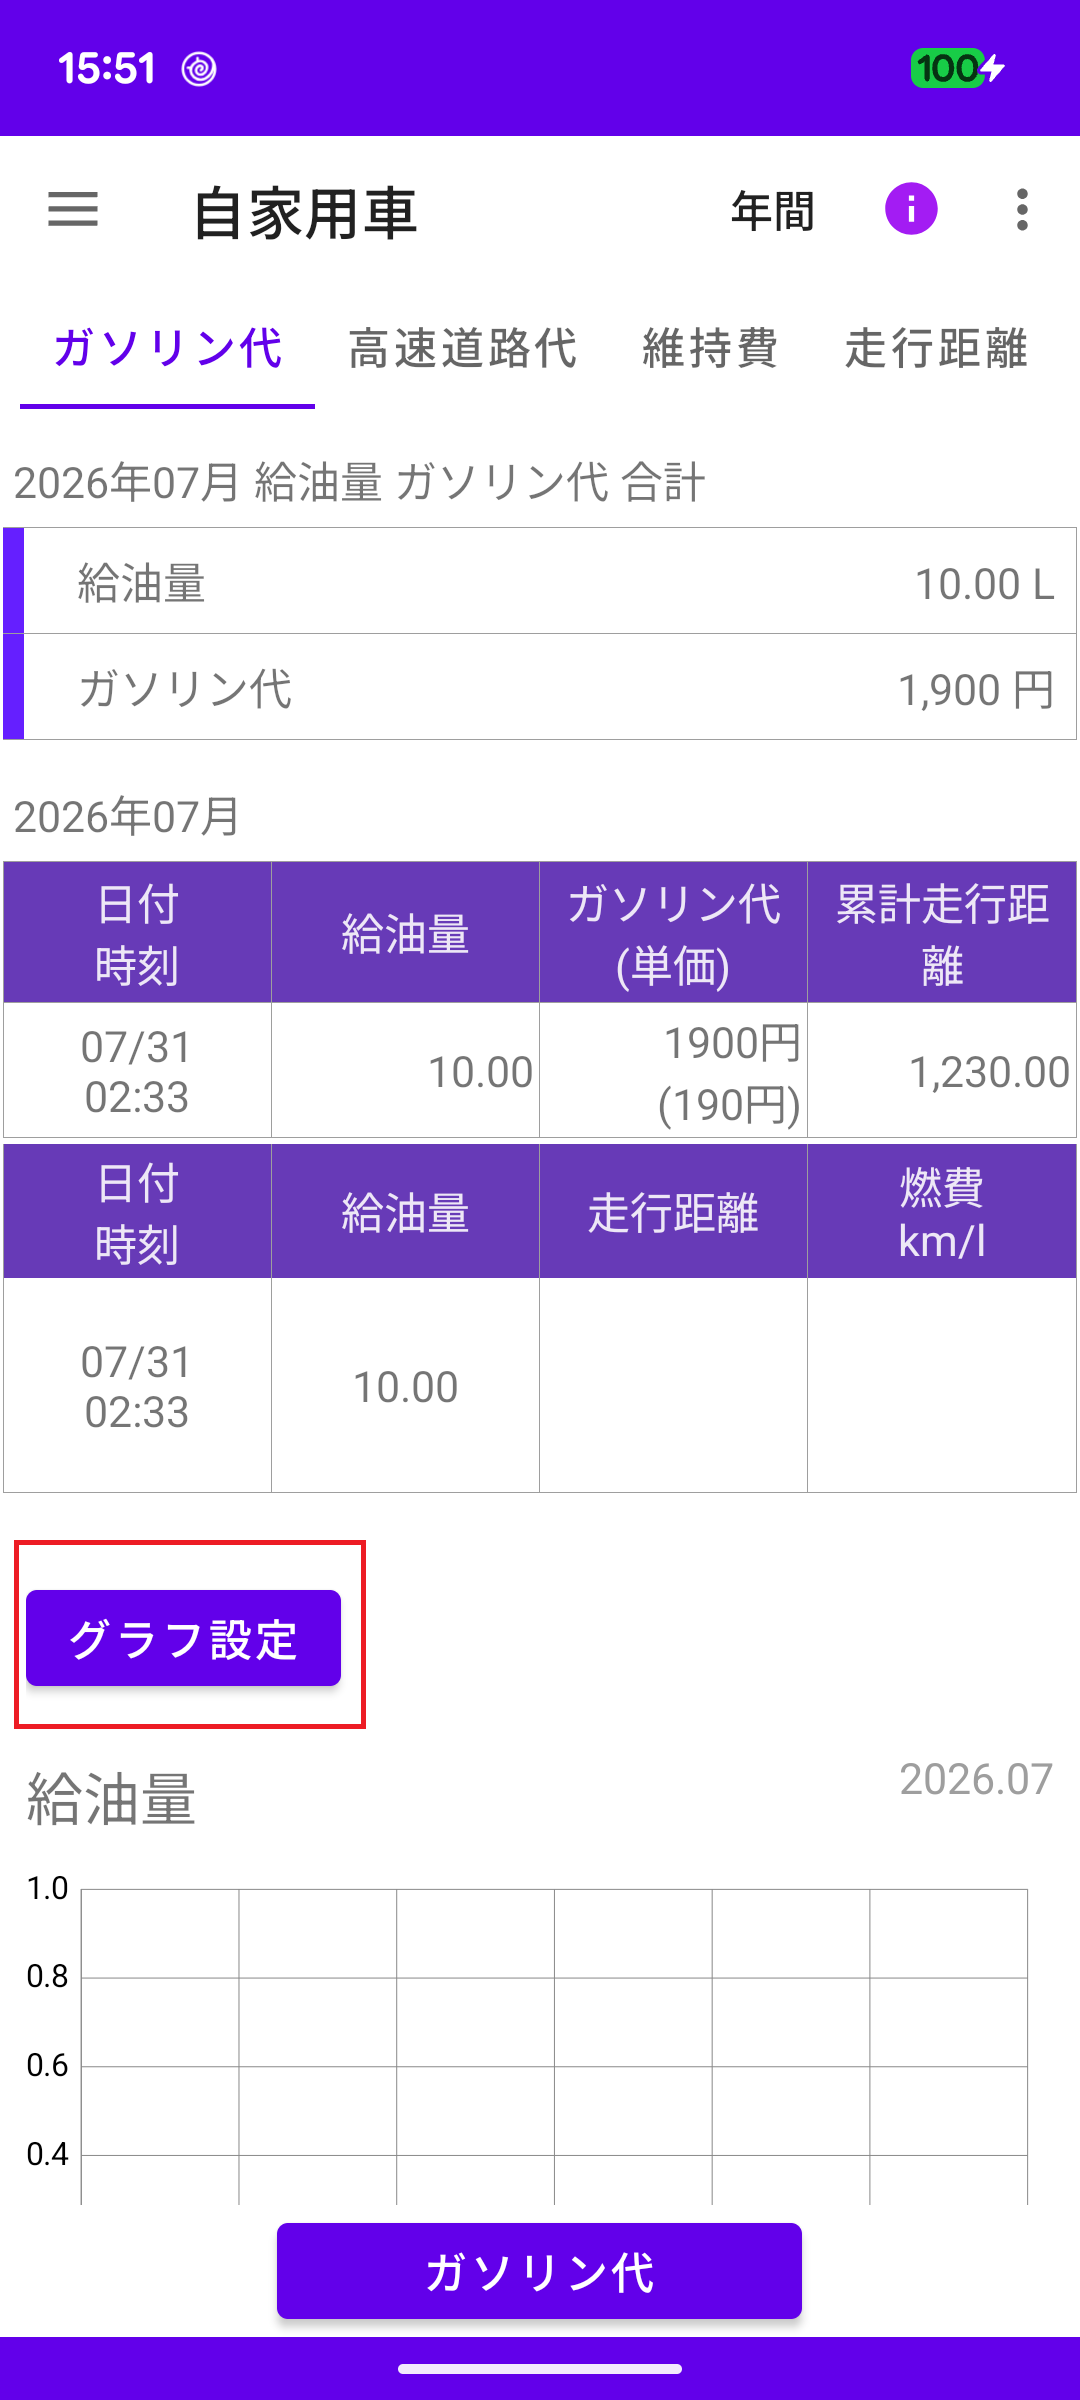Switch to the 年間 yearly view

pos(772,211)
